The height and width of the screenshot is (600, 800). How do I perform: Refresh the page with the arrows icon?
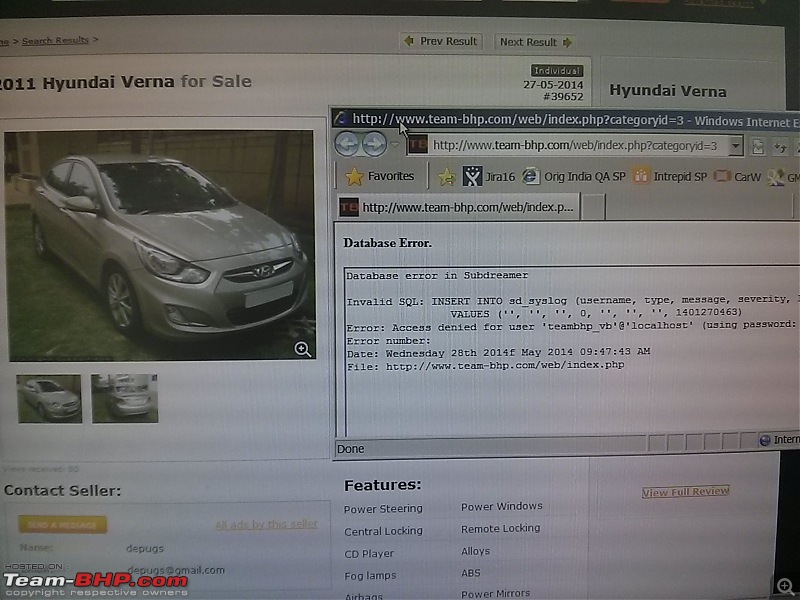[780, 147]
